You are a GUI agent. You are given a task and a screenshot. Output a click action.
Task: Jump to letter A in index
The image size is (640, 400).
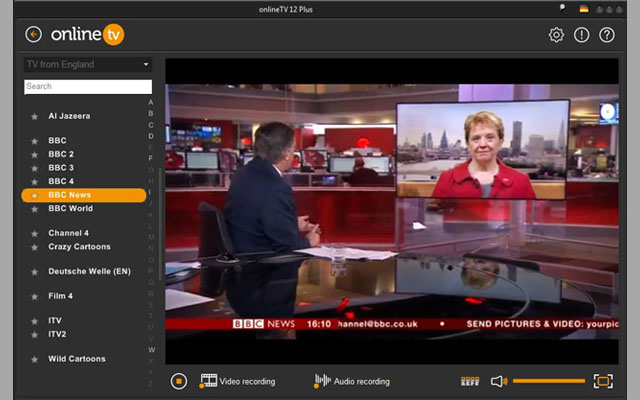151,102
